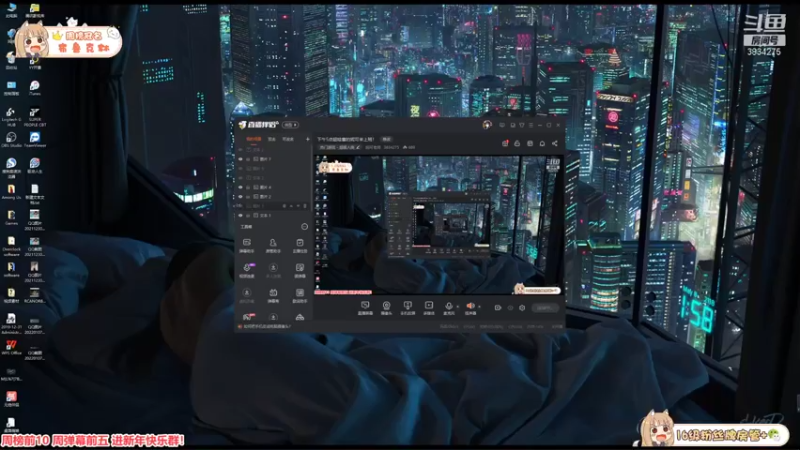Collapse the 工具箱 toolbox panel
800x450 pixels.
point(305,227)
